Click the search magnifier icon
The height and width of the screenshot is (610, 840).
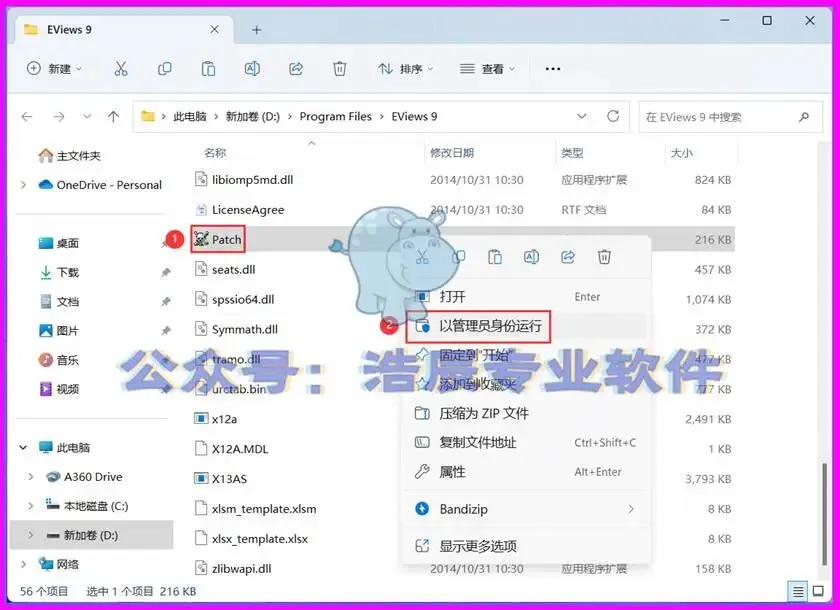[804, 117]
